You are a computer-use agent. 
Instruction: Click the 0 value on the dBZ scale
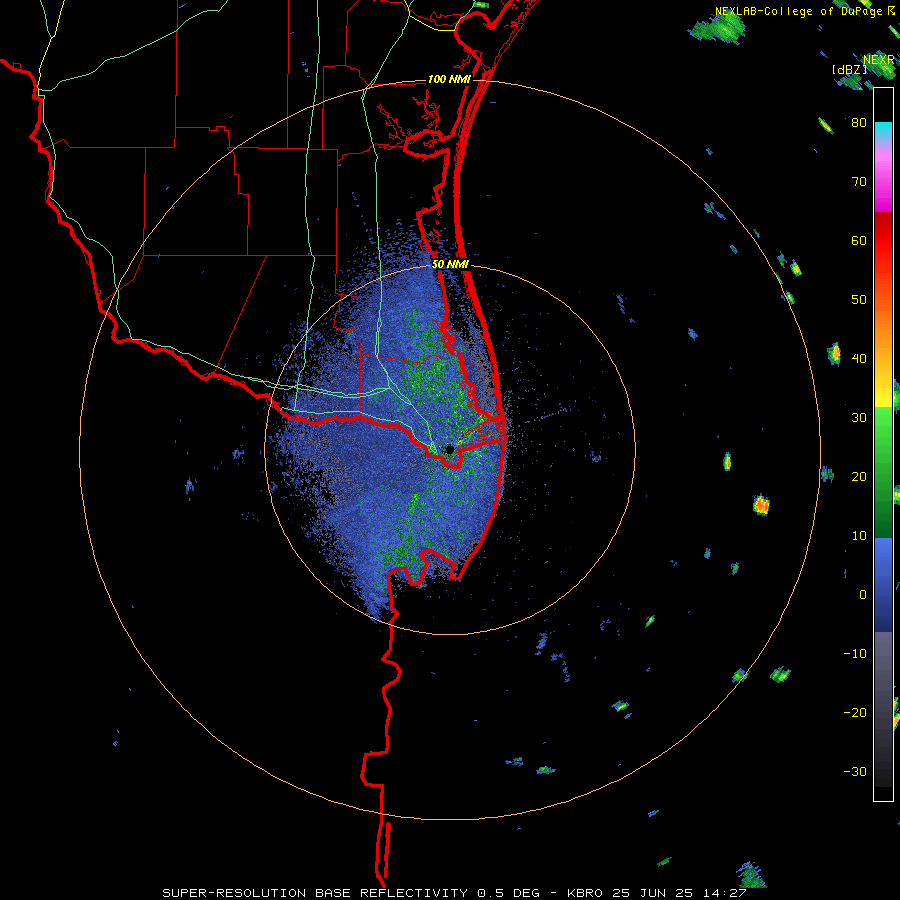click(863, 595)
